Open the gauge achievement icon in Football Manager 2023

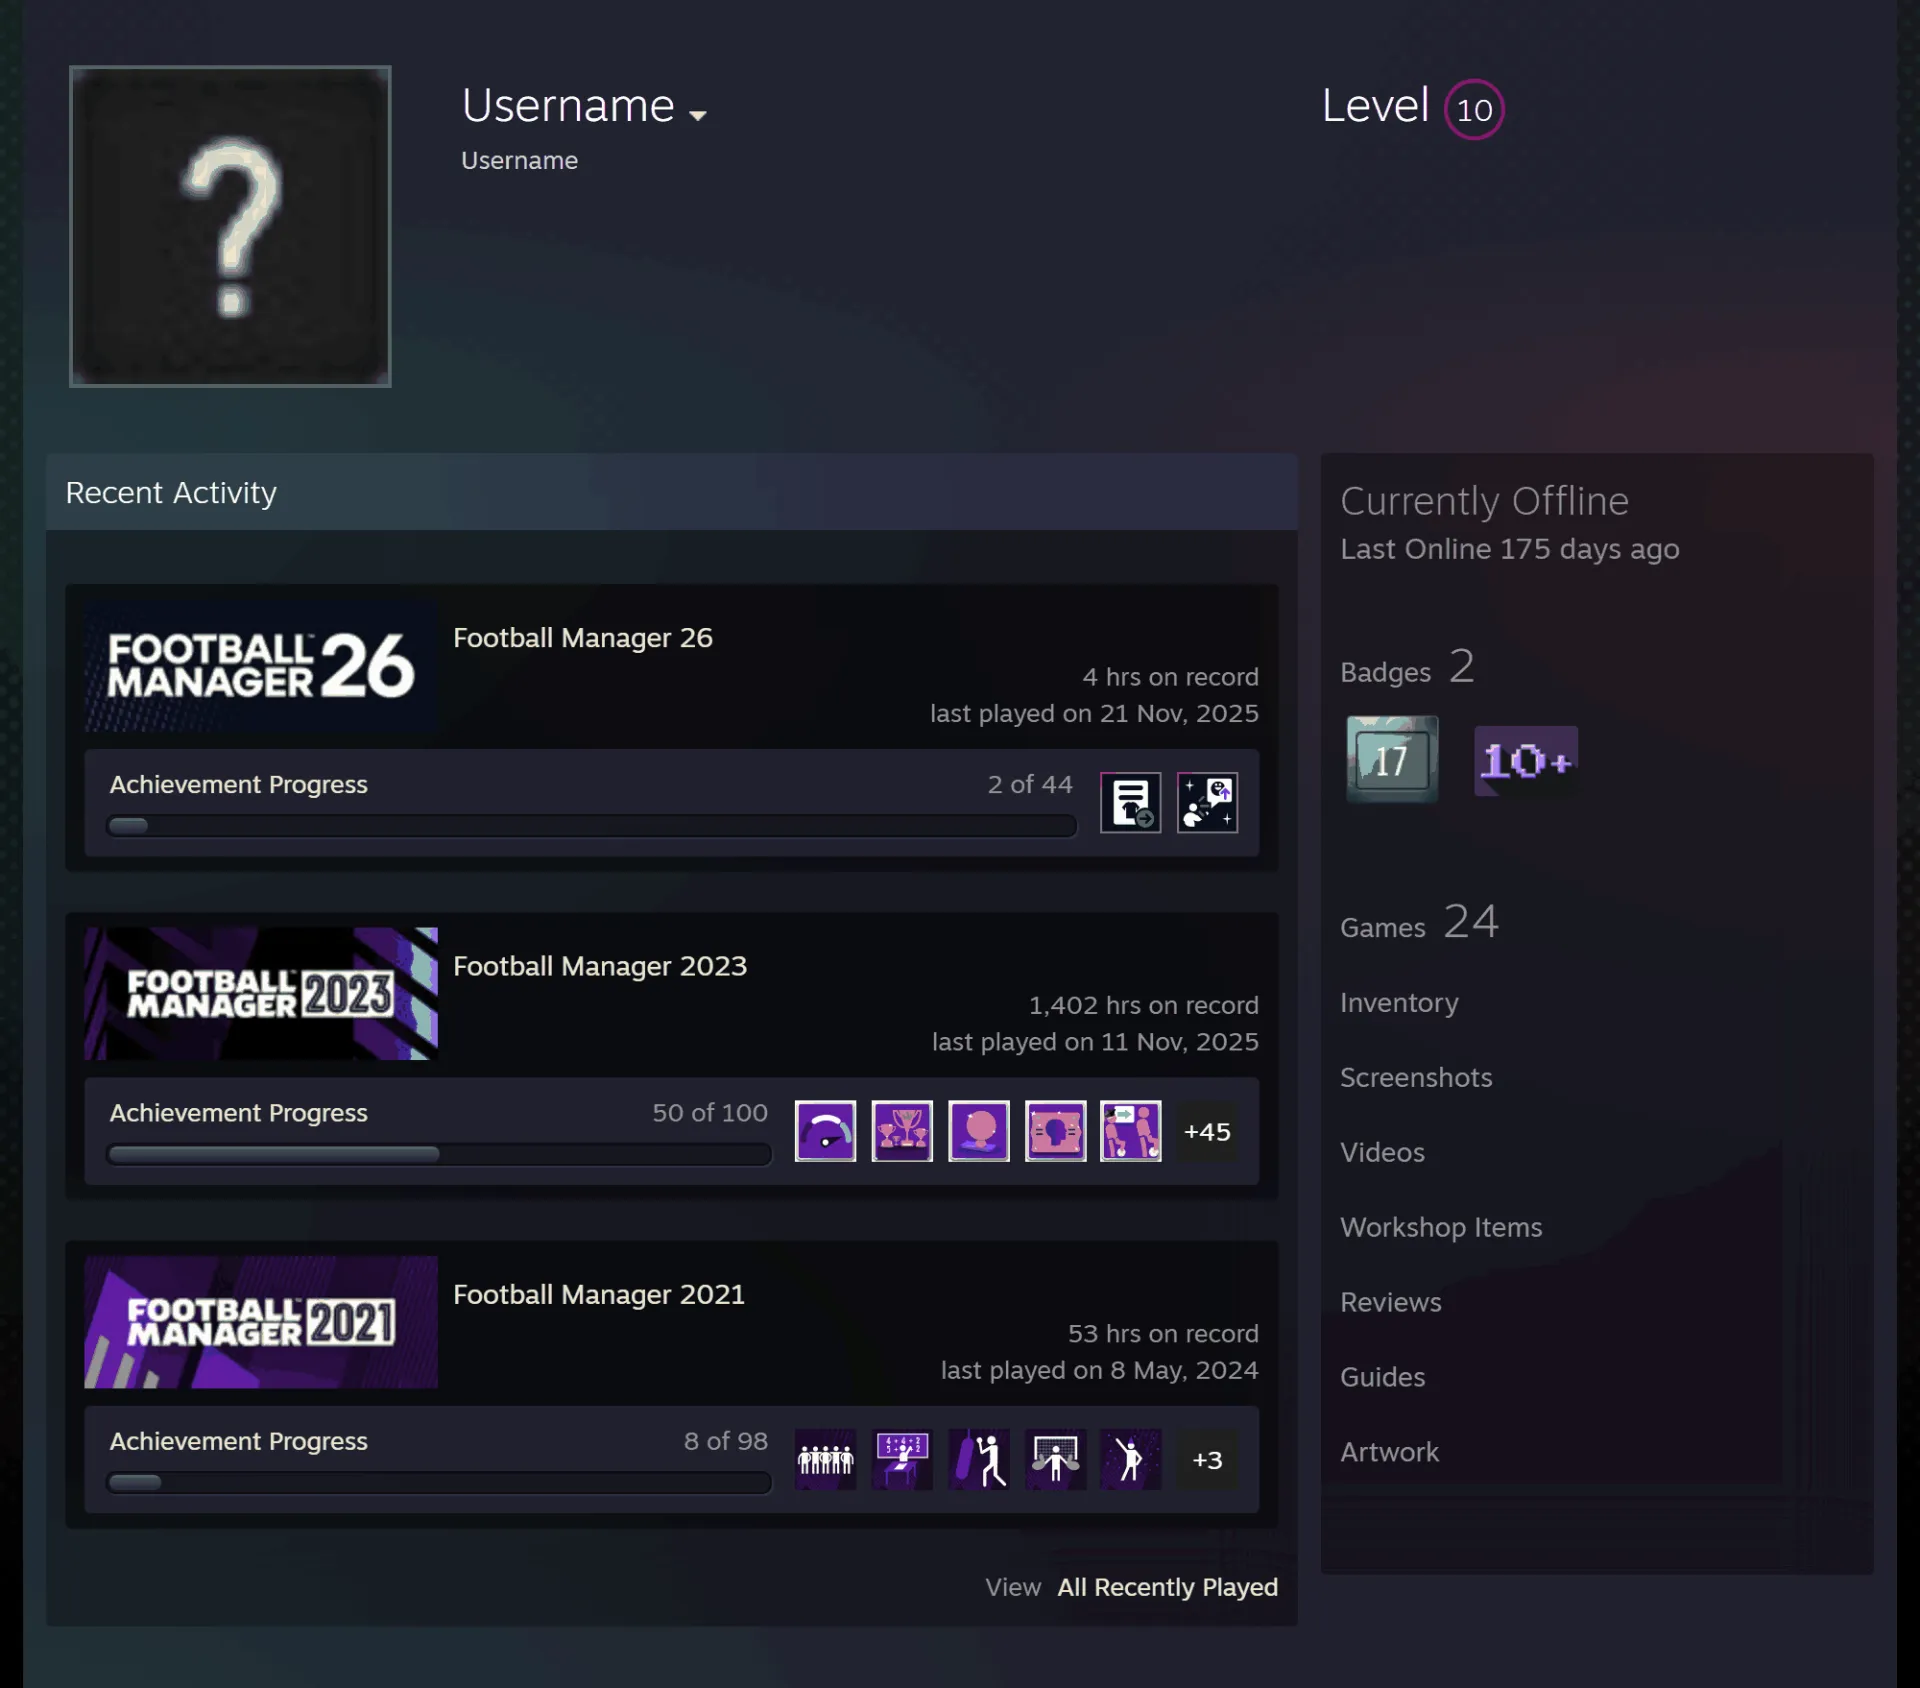coord(826,1131)
